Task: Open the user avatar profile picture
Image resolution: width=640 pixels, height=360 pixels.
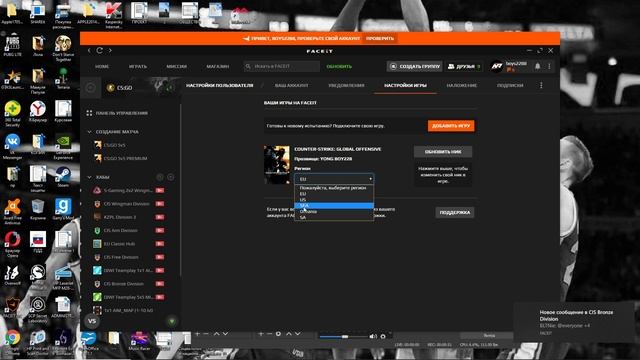Action: (x=497, y=66)
